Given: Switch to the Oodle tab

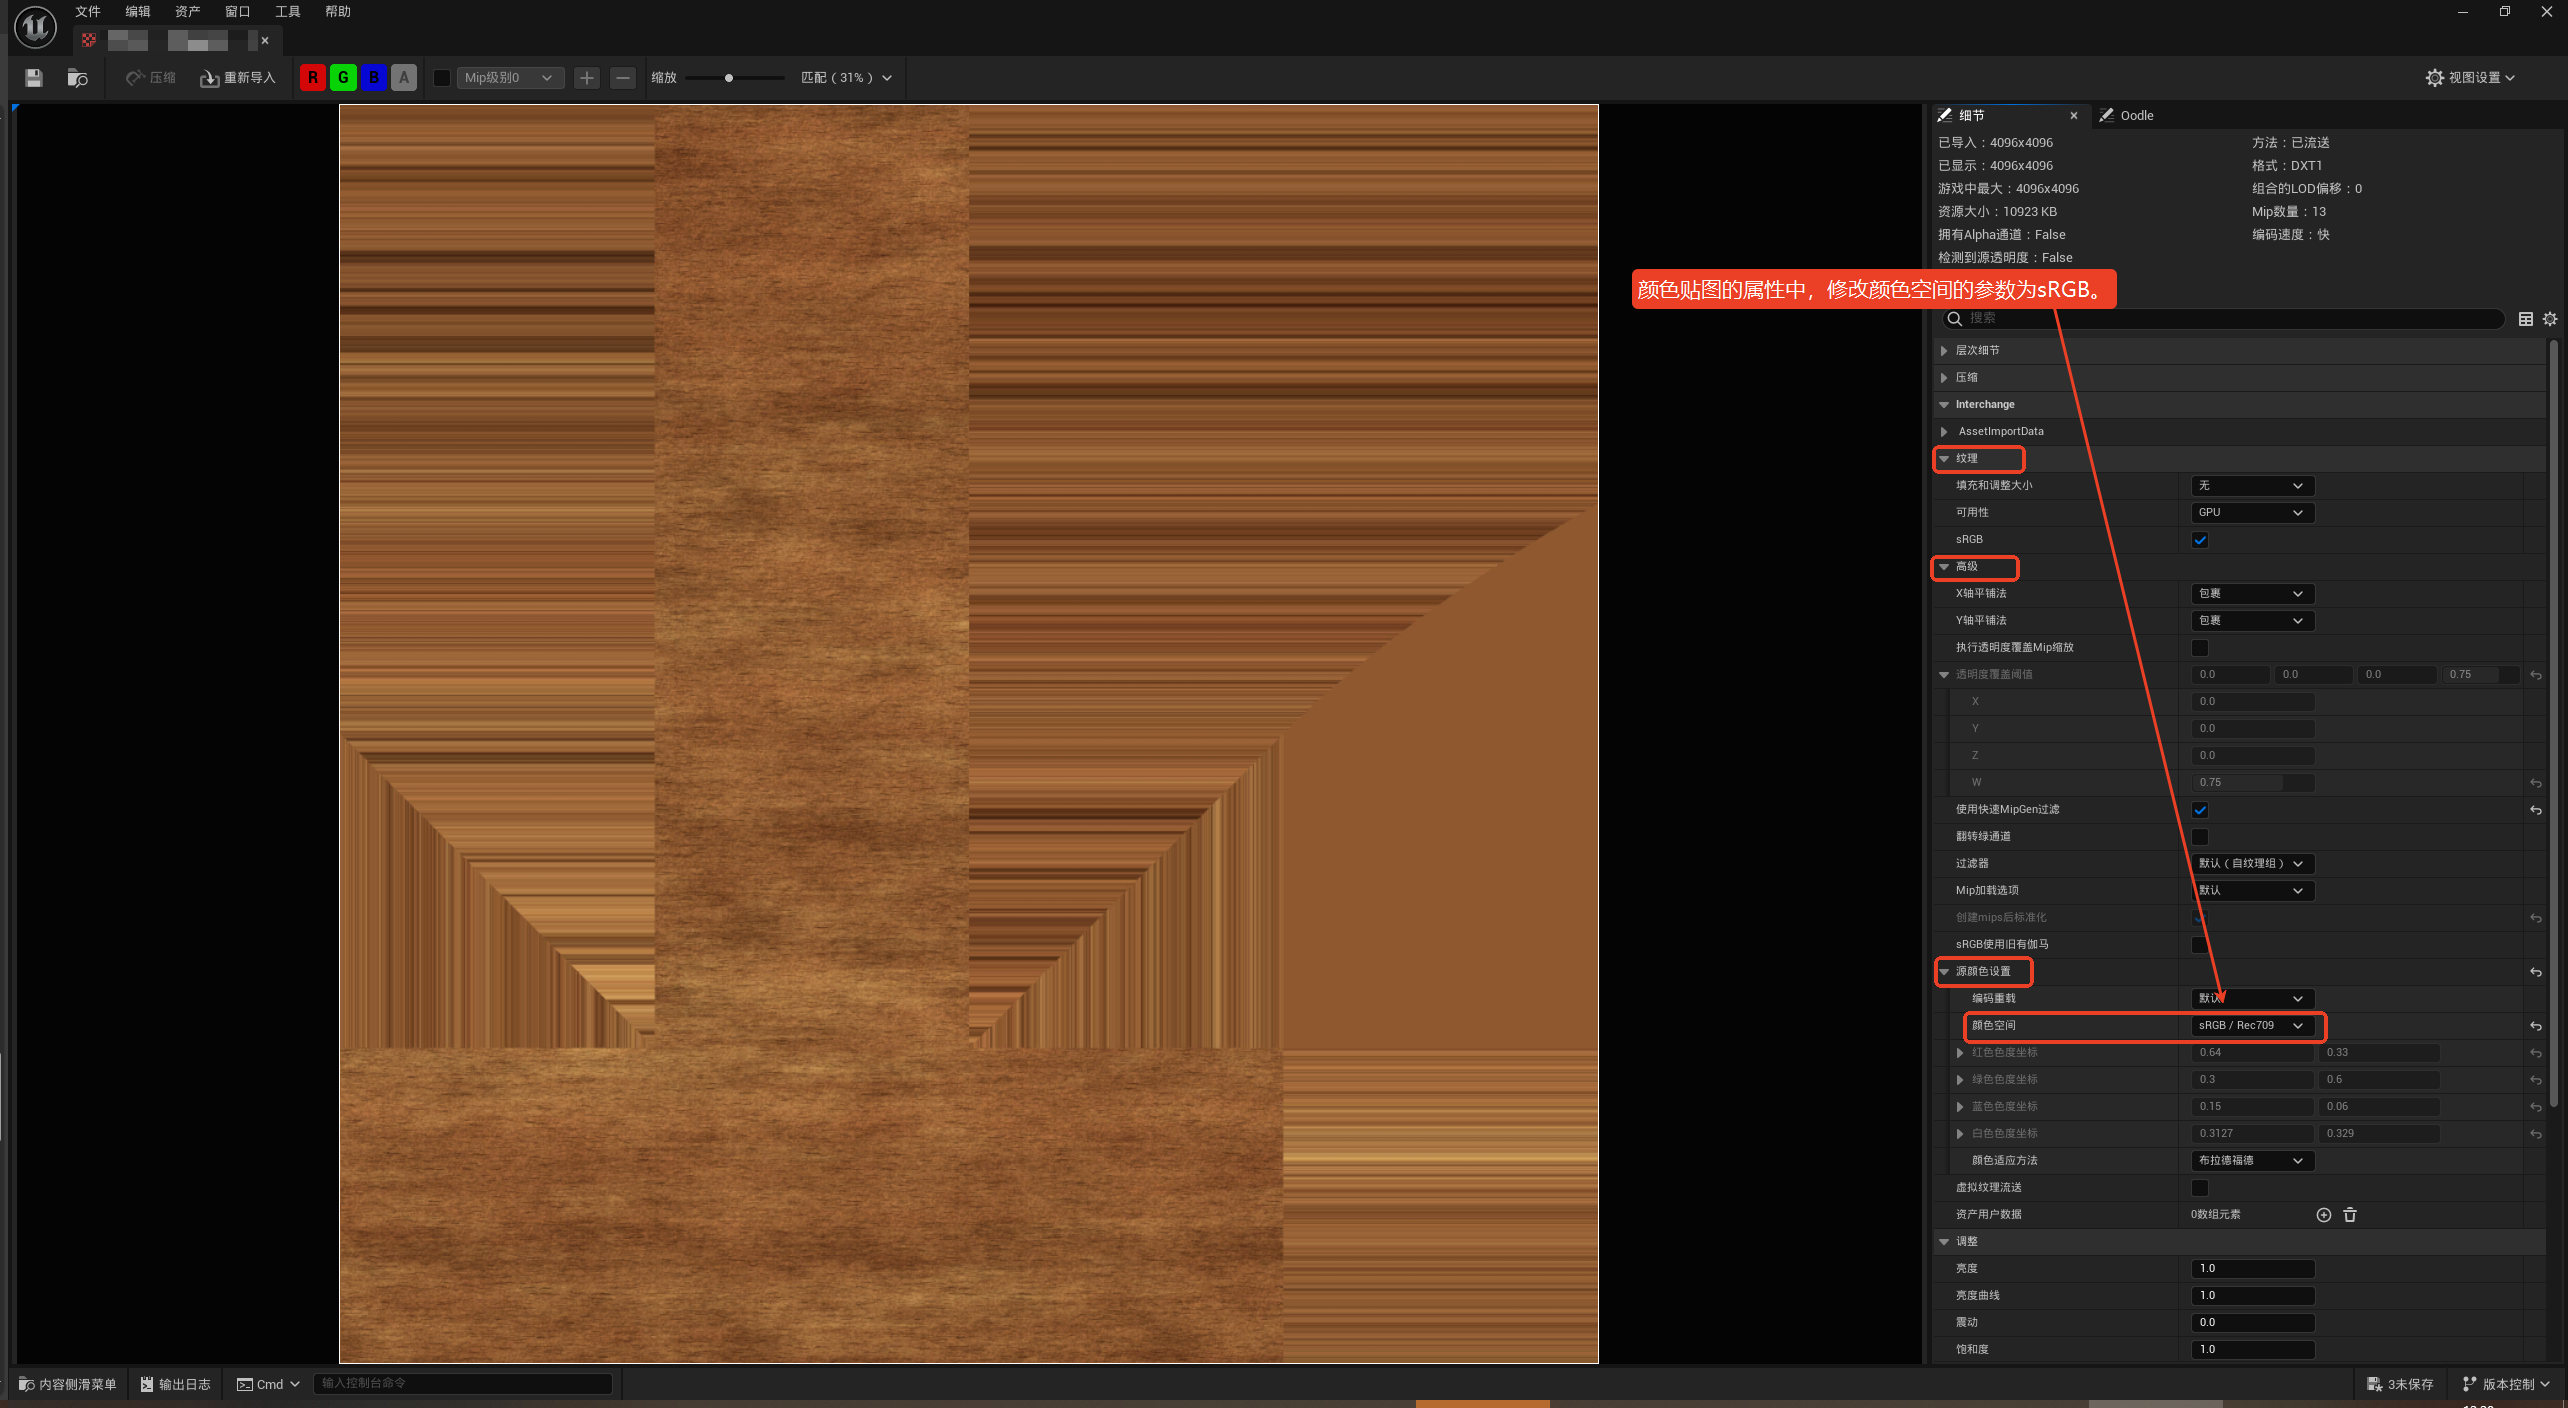Looking at the screenshot, I should pyautogui.click(x=2128, y=116).
